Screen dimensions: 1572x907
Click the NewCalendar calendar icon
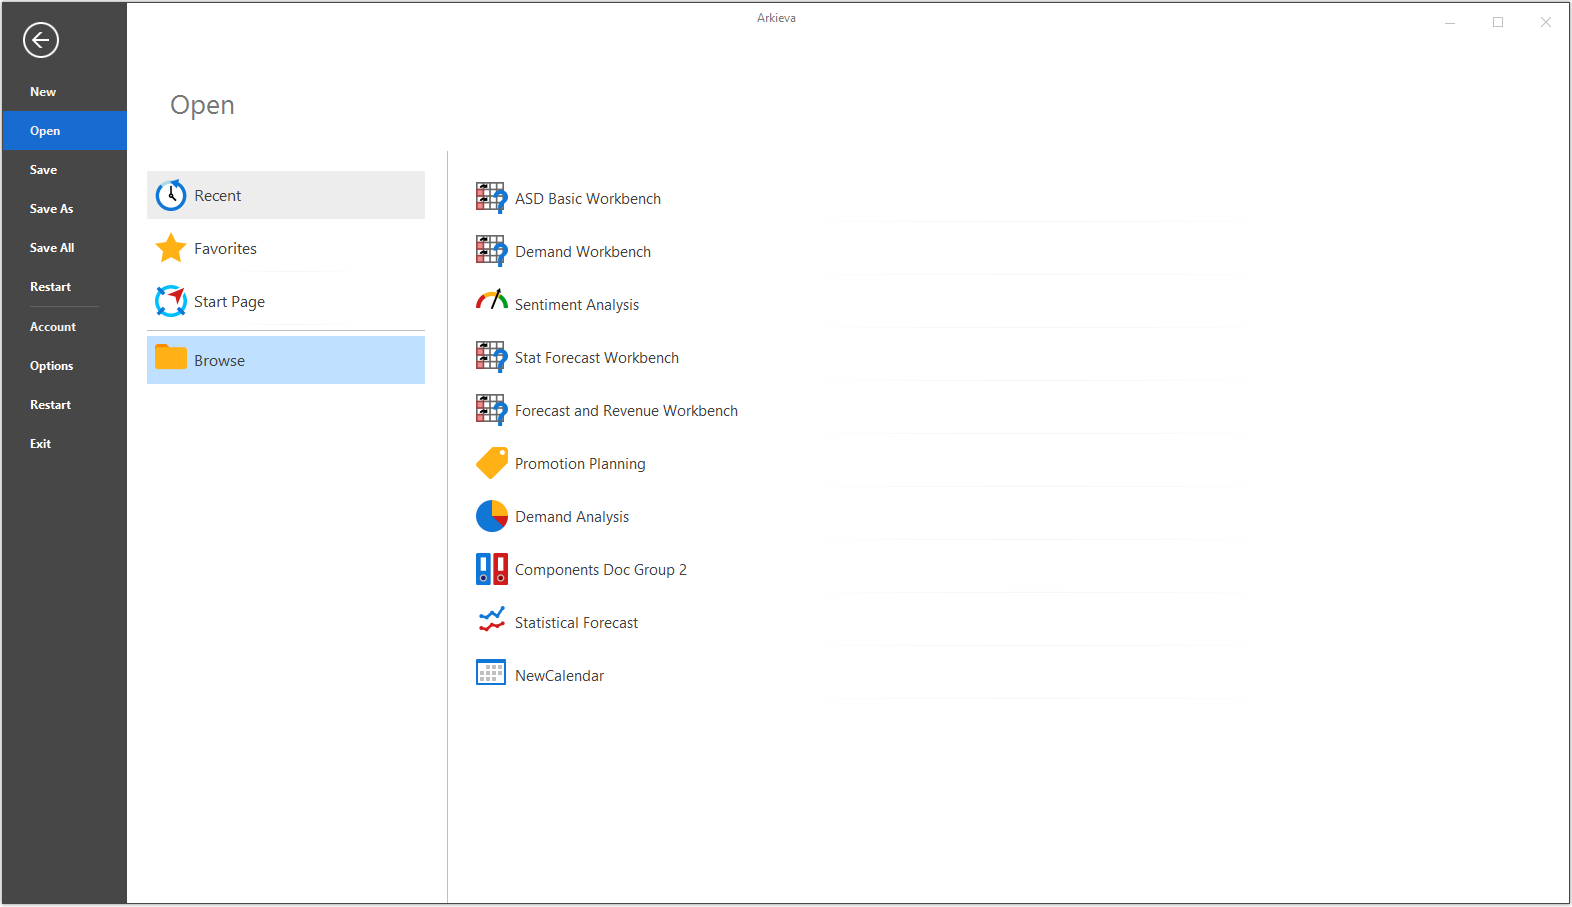(x=491, y=673)
